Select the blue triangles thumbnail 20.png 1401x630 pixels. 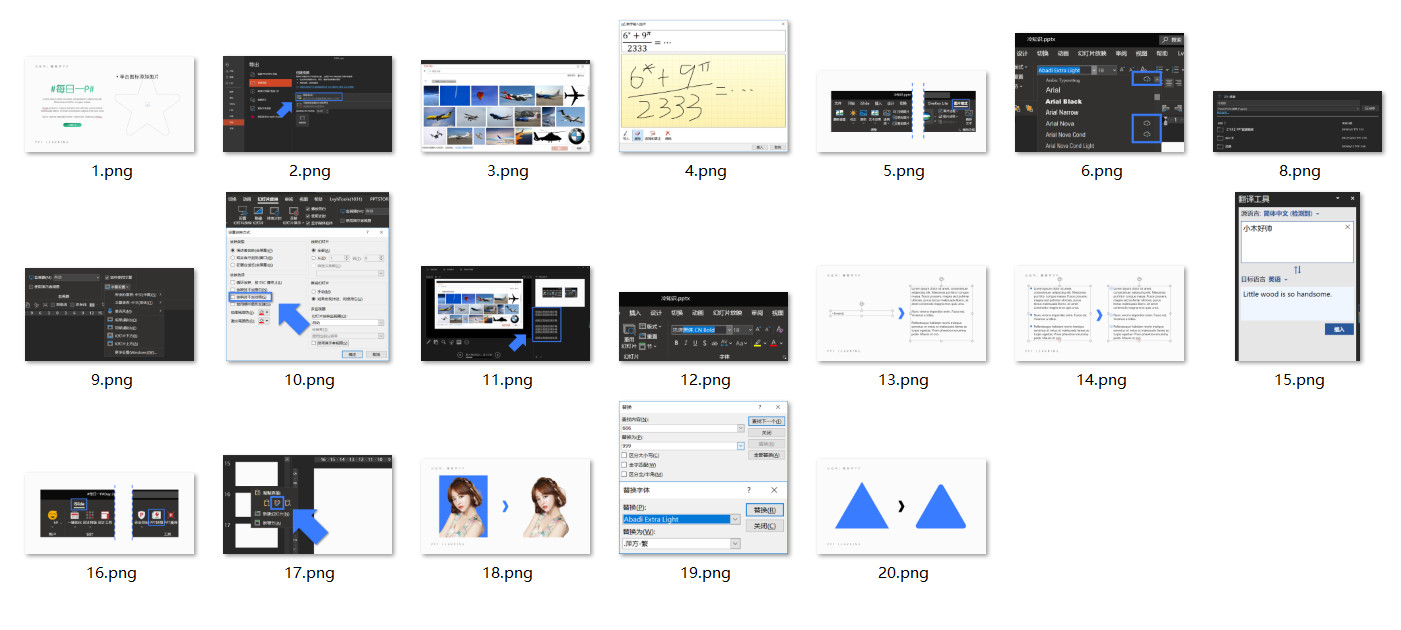(x=902, y=507)
